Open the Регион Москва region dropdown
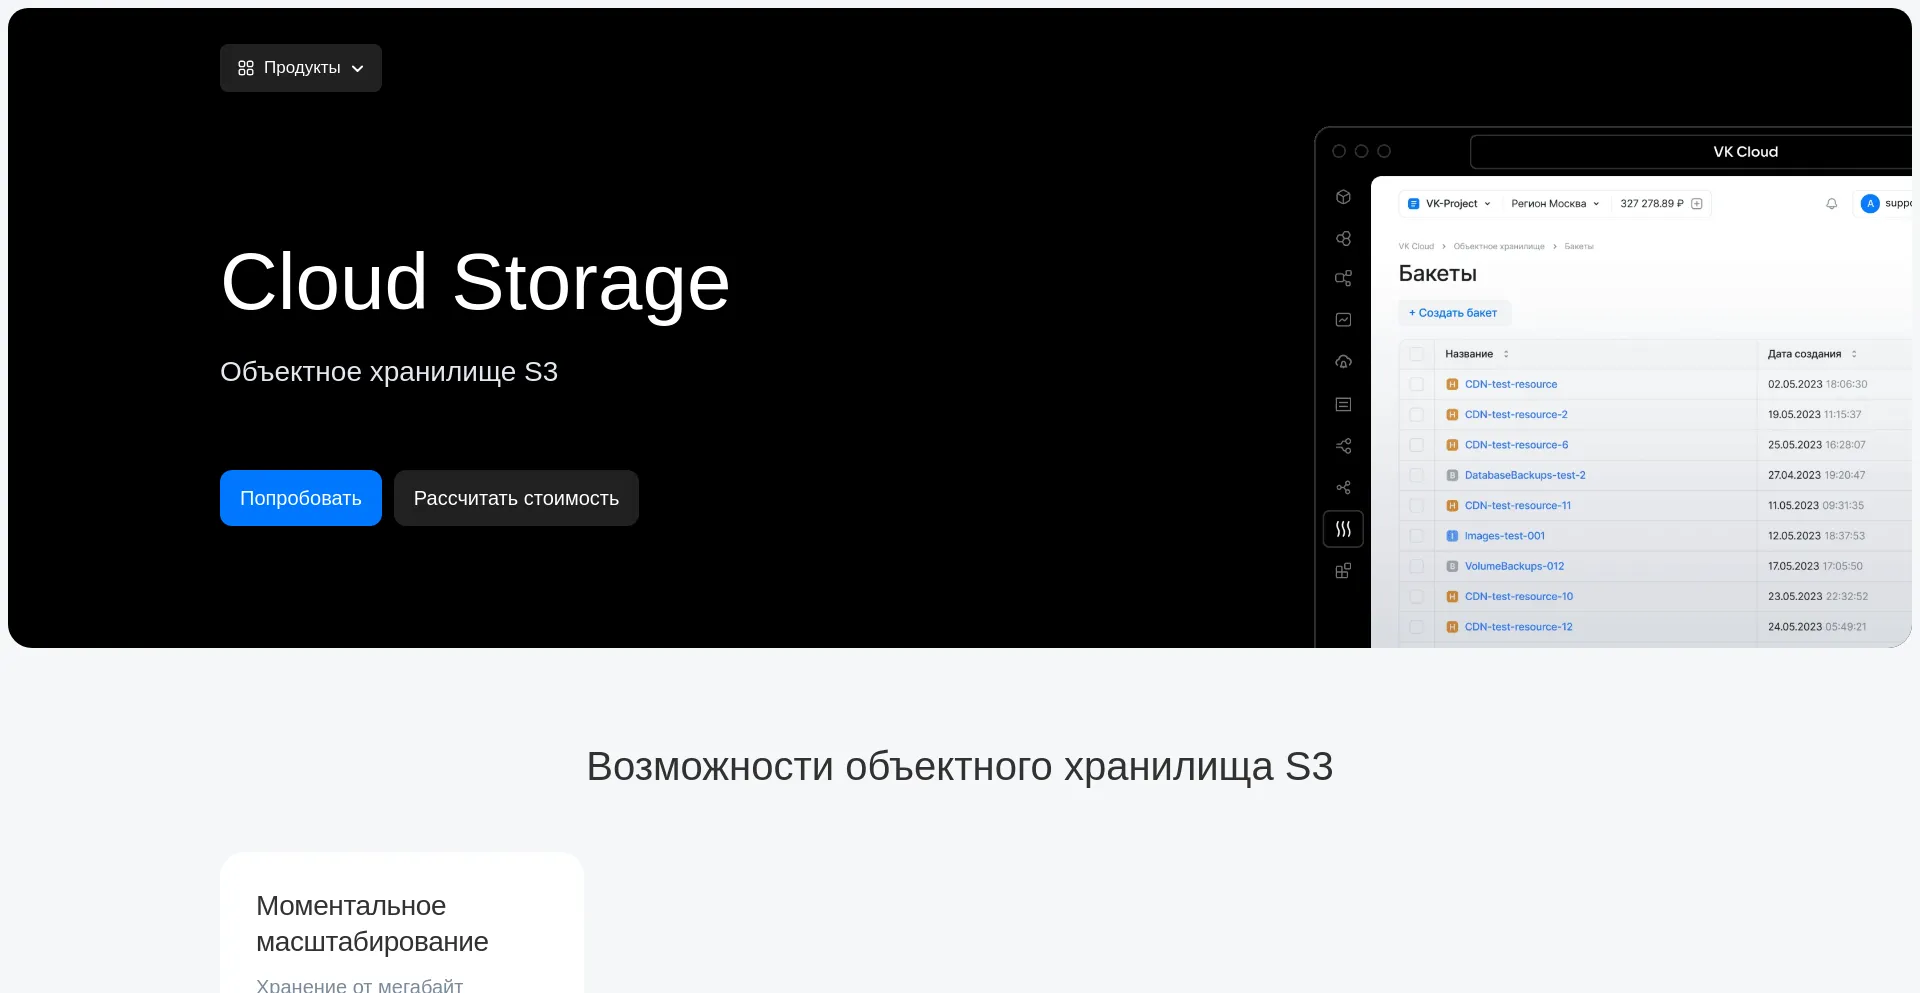 click(x=1555, y=204)
